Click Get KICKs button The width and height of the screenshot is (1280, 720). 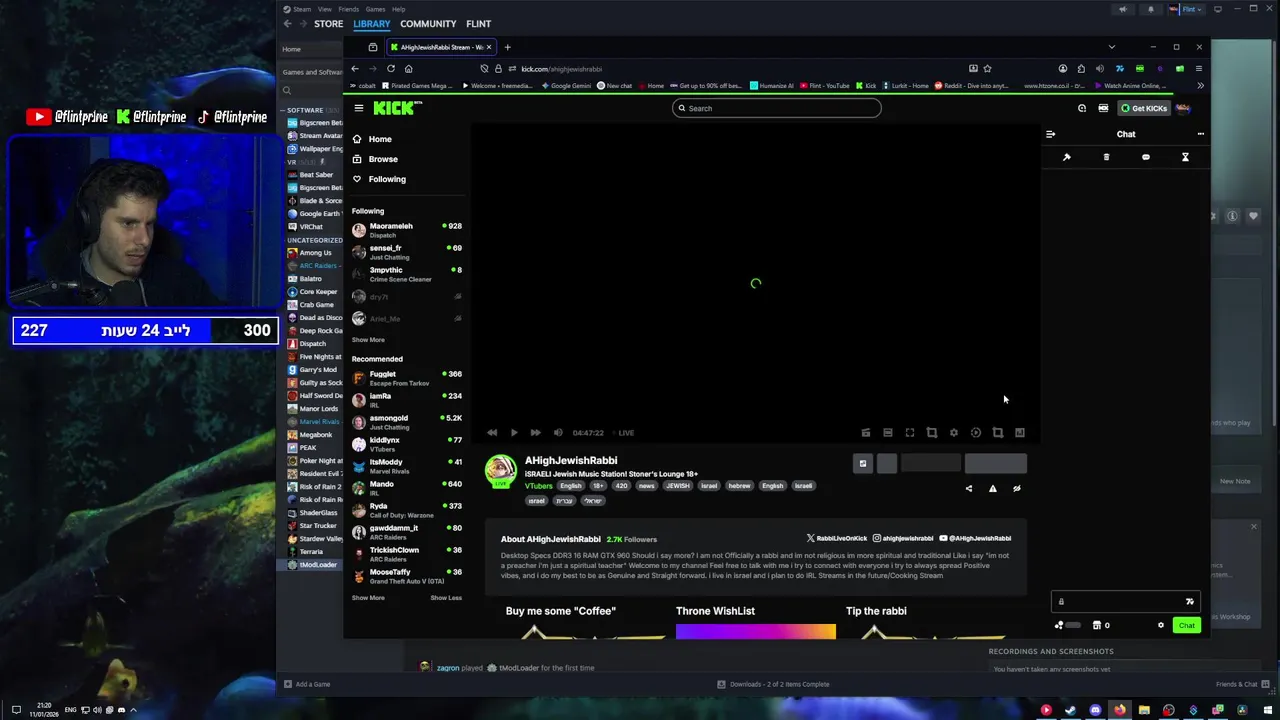pyautogui.click(x=1144, y=108)
